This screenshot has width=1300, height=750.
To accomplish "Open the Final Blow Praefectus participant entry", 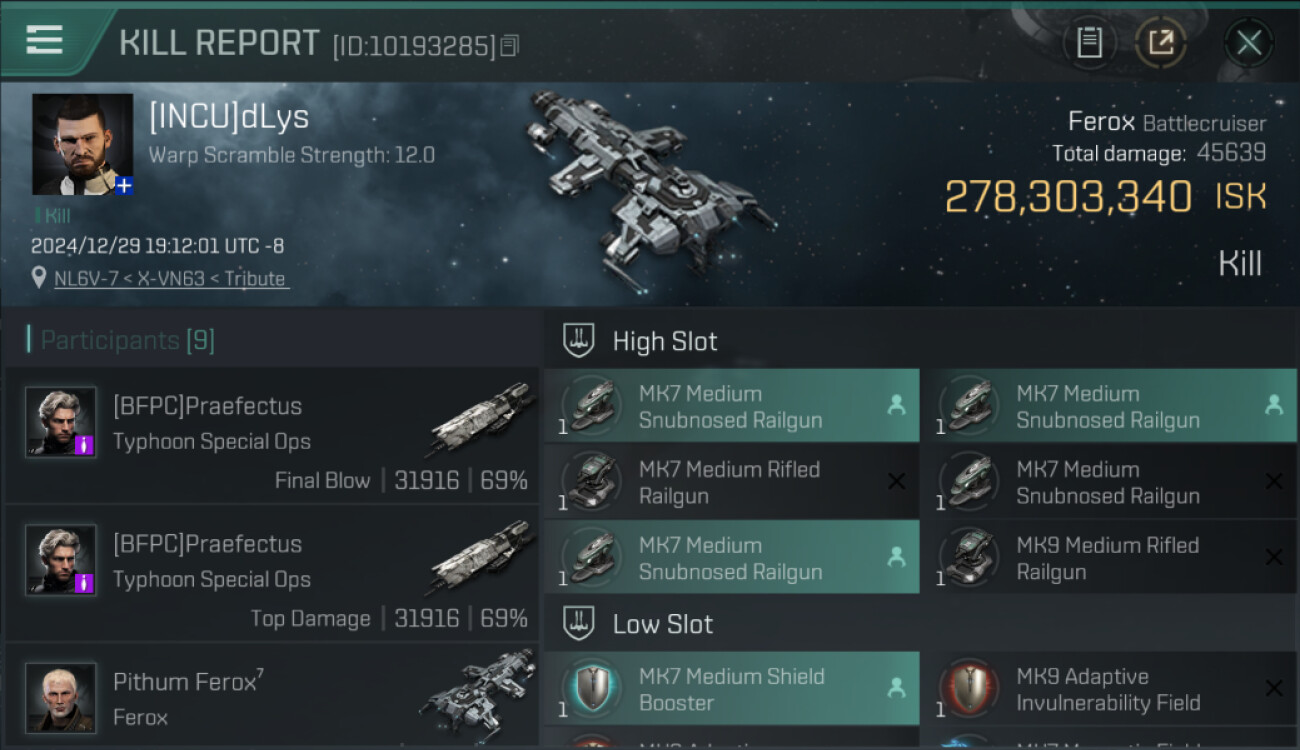I will pos(272,435).
